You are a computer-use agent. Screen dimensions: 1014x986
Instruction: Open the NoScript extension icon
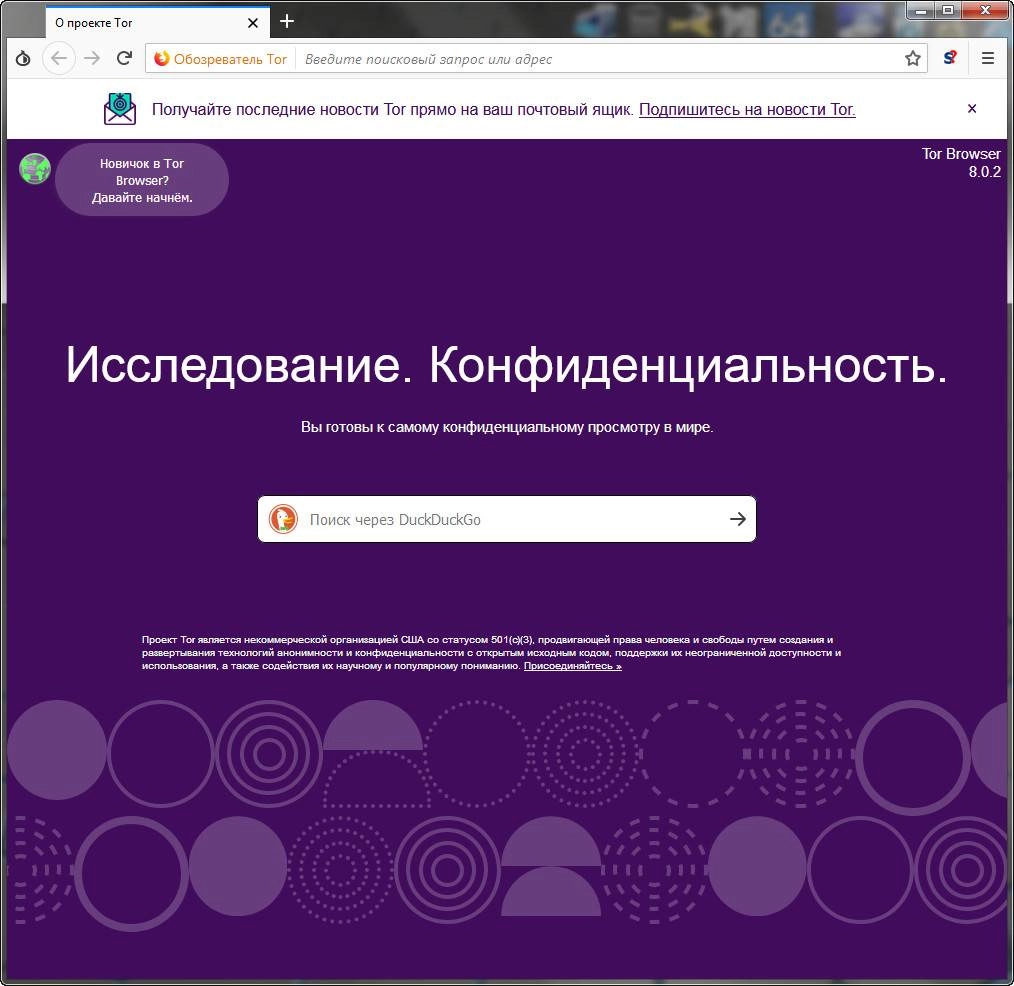tap(950, 58)
